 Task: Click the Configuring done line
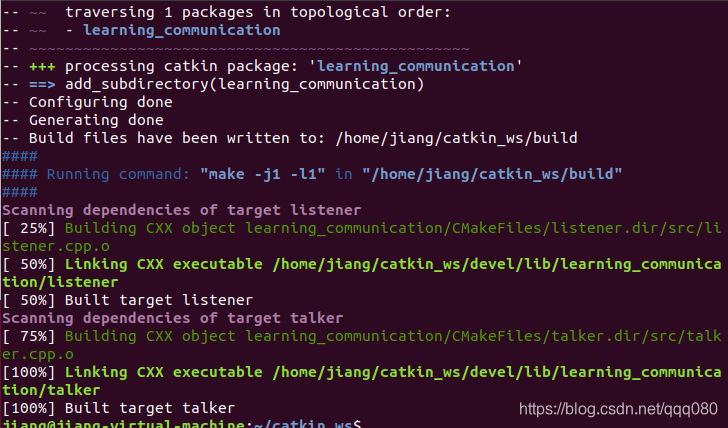coord(88,102)
